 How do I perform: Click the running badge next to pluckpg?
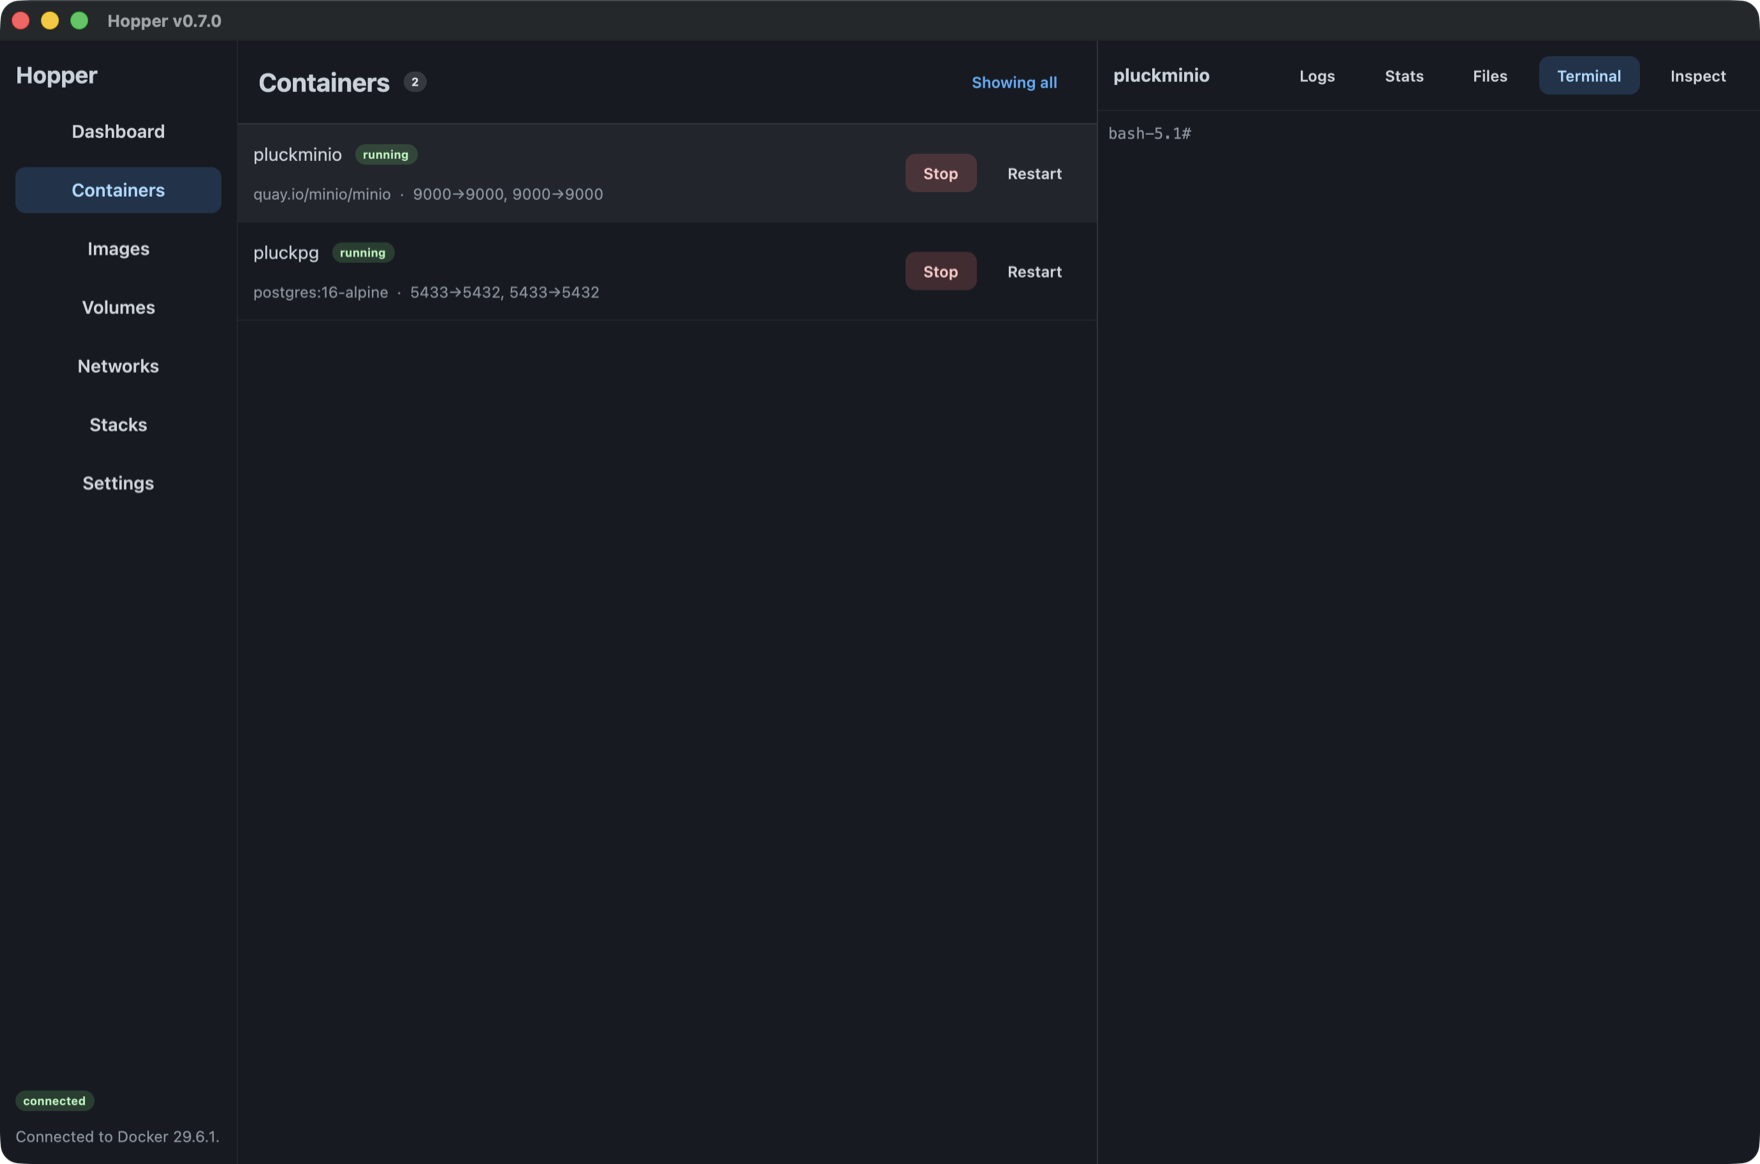click(x=362, y=253)
